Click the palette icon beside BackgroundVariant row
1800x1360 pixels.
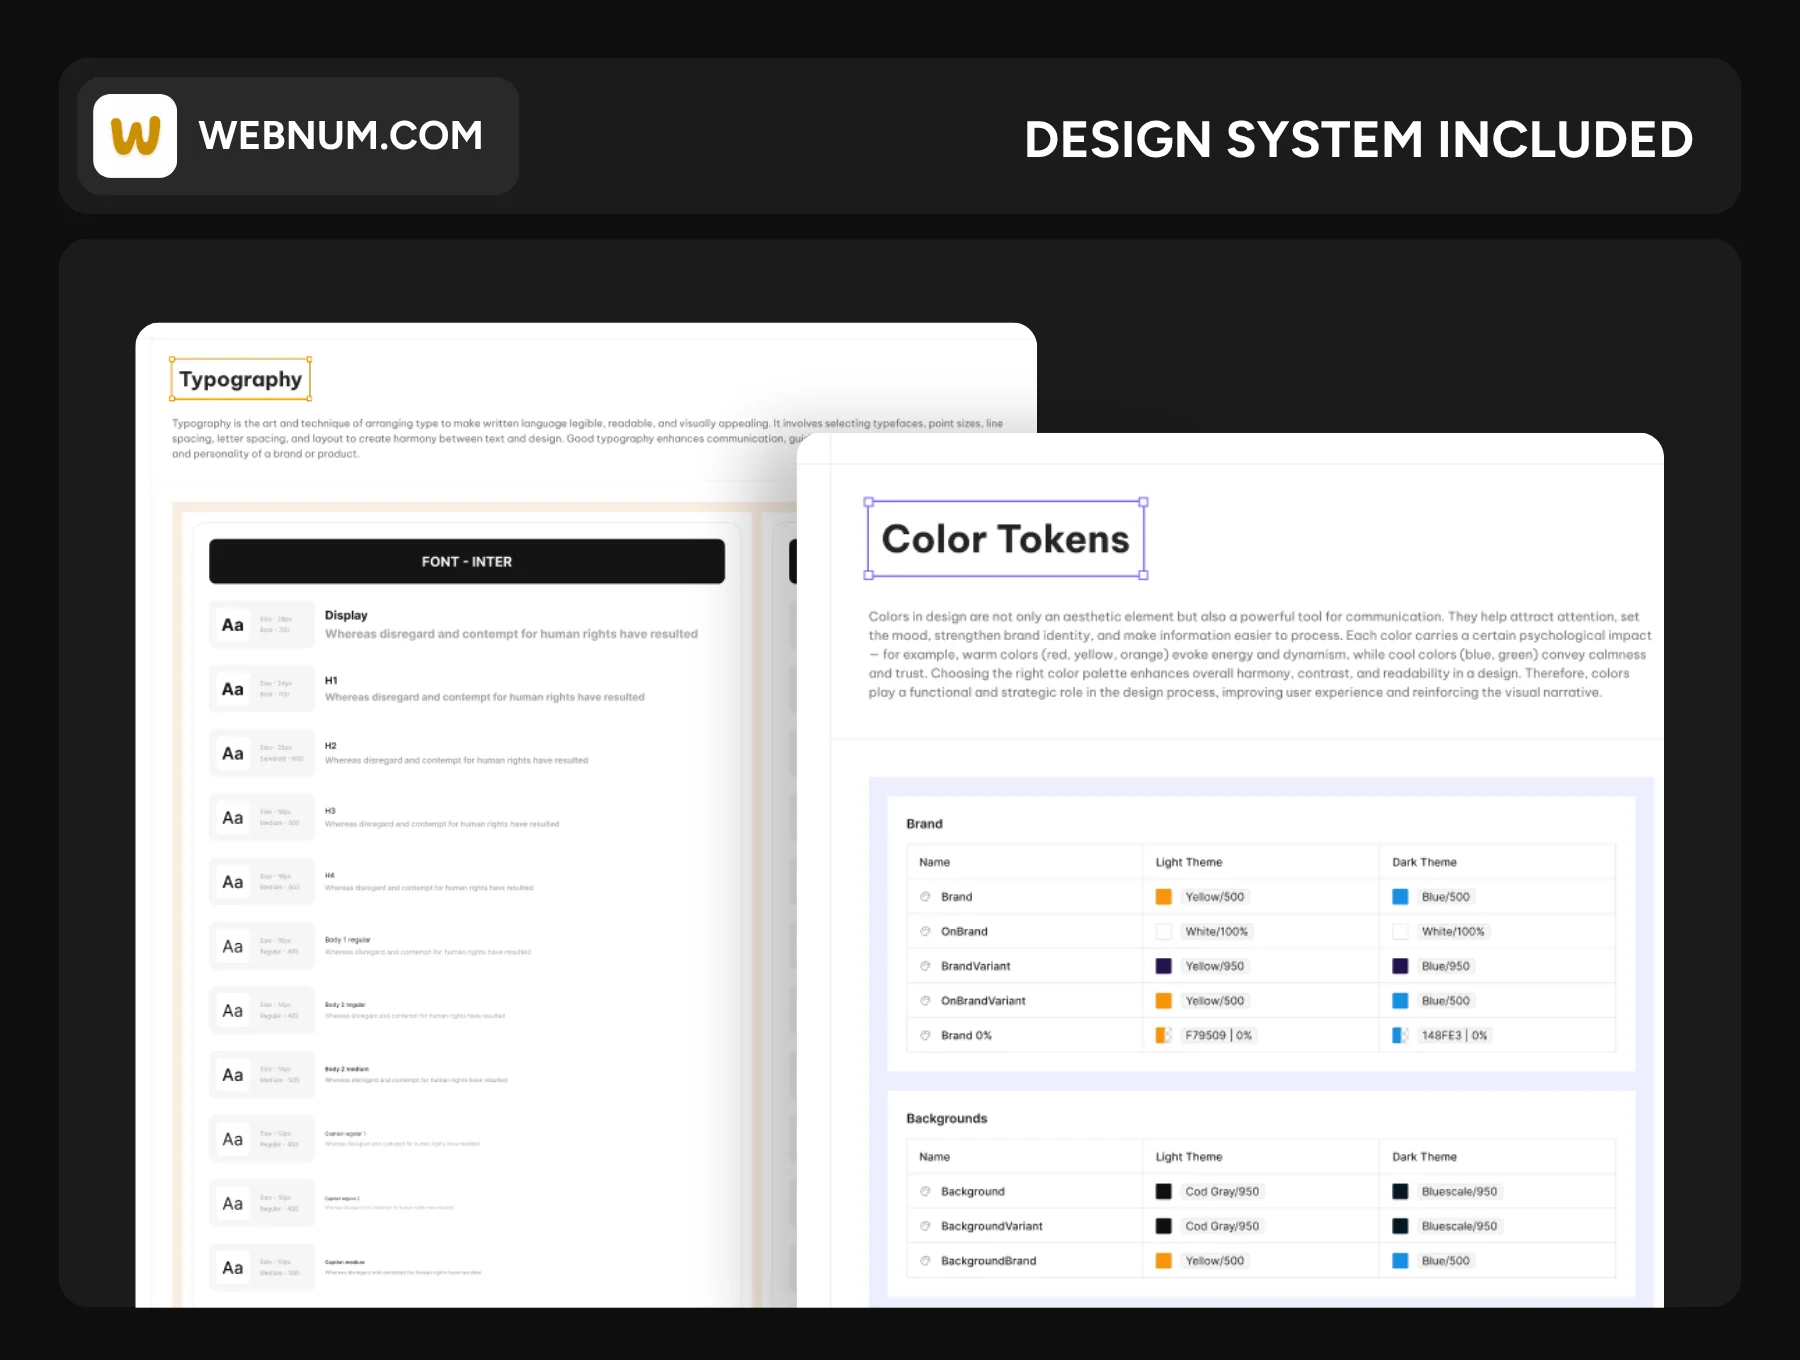click(925, 1226)
